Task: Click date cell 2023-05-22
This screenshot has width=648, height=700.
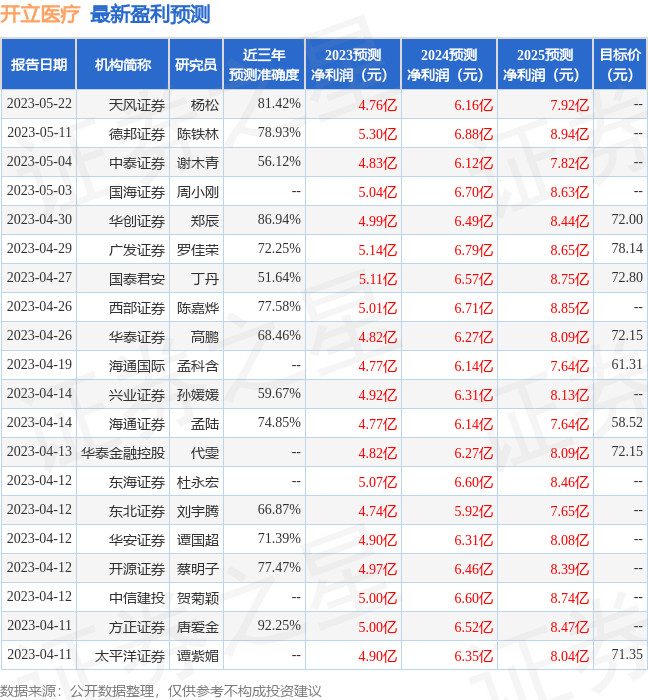Action: pos(39,104)
